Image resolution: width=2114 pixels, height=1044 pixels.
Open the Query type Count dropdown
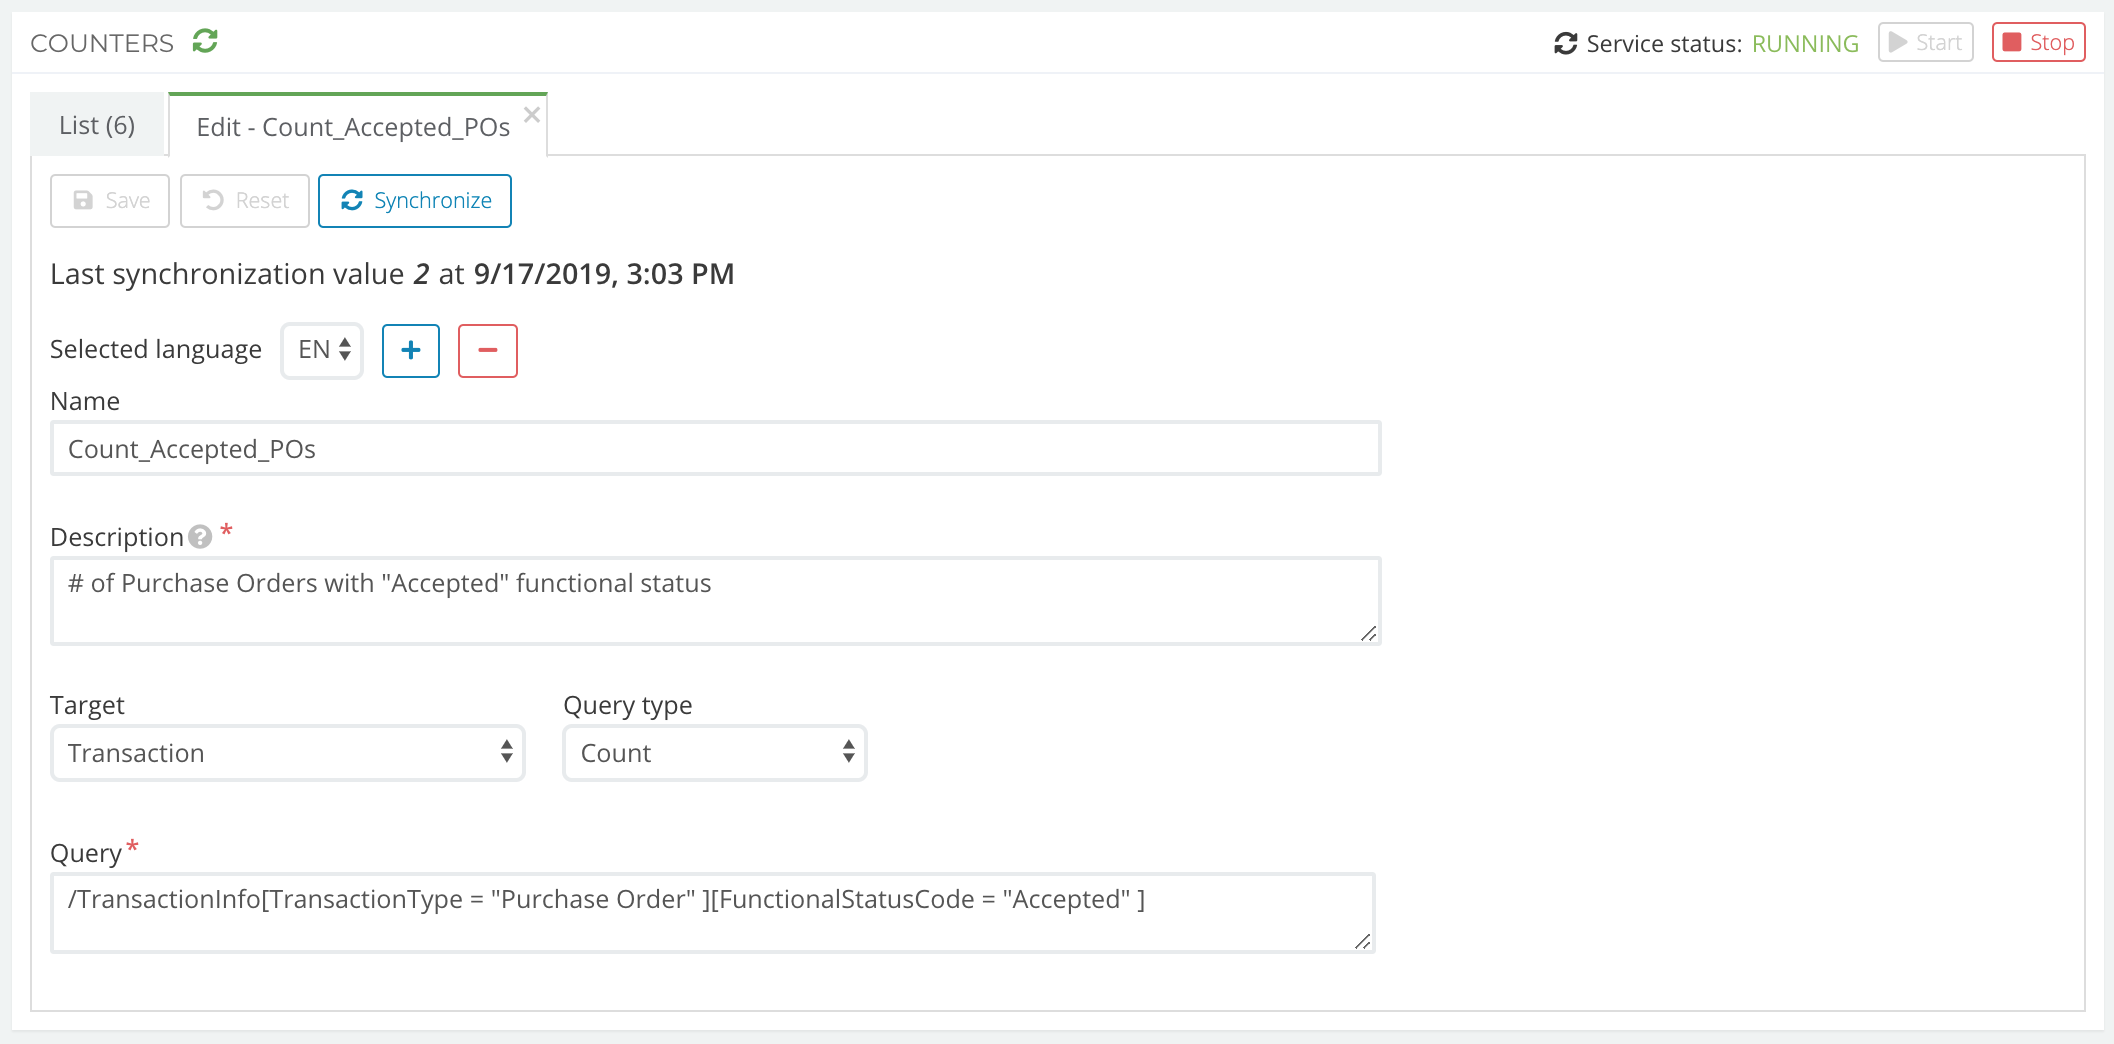(x=714, y=753)
